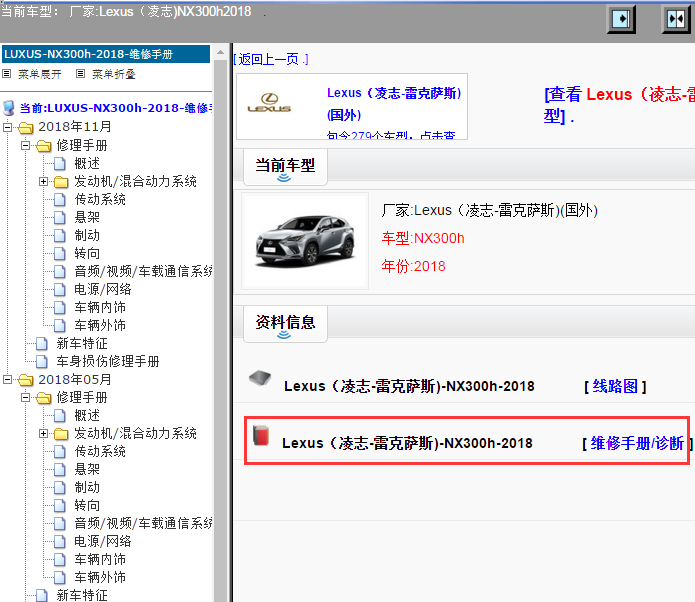Click the folder icon of 发动机/混合动力系统 under 2018年05月
695x602 pixels.
61,434
